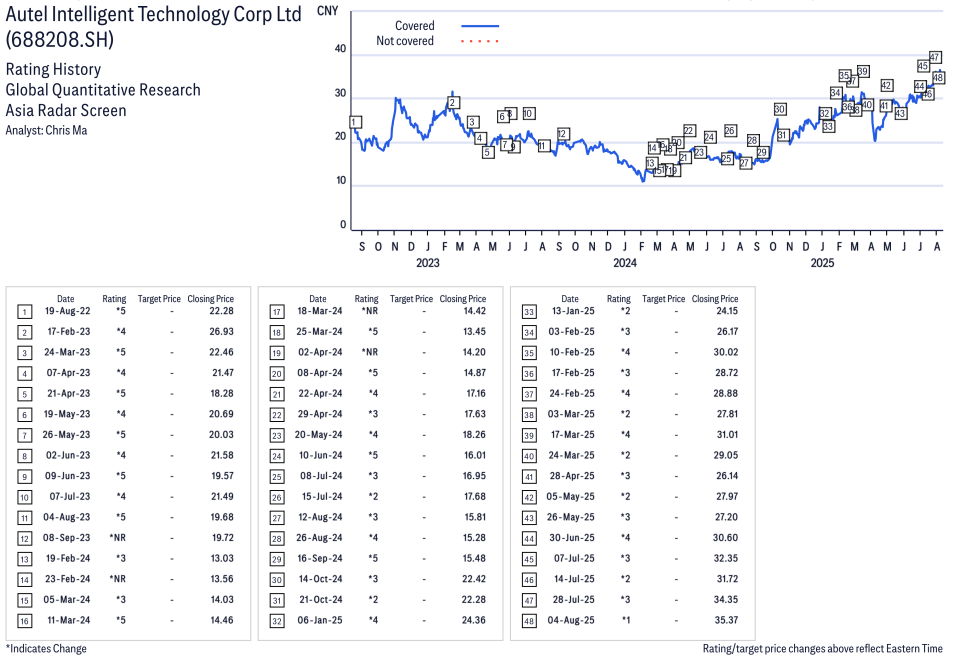Click chart marker 27 on the price line
The image size is (954, 655).
(745, 163)
